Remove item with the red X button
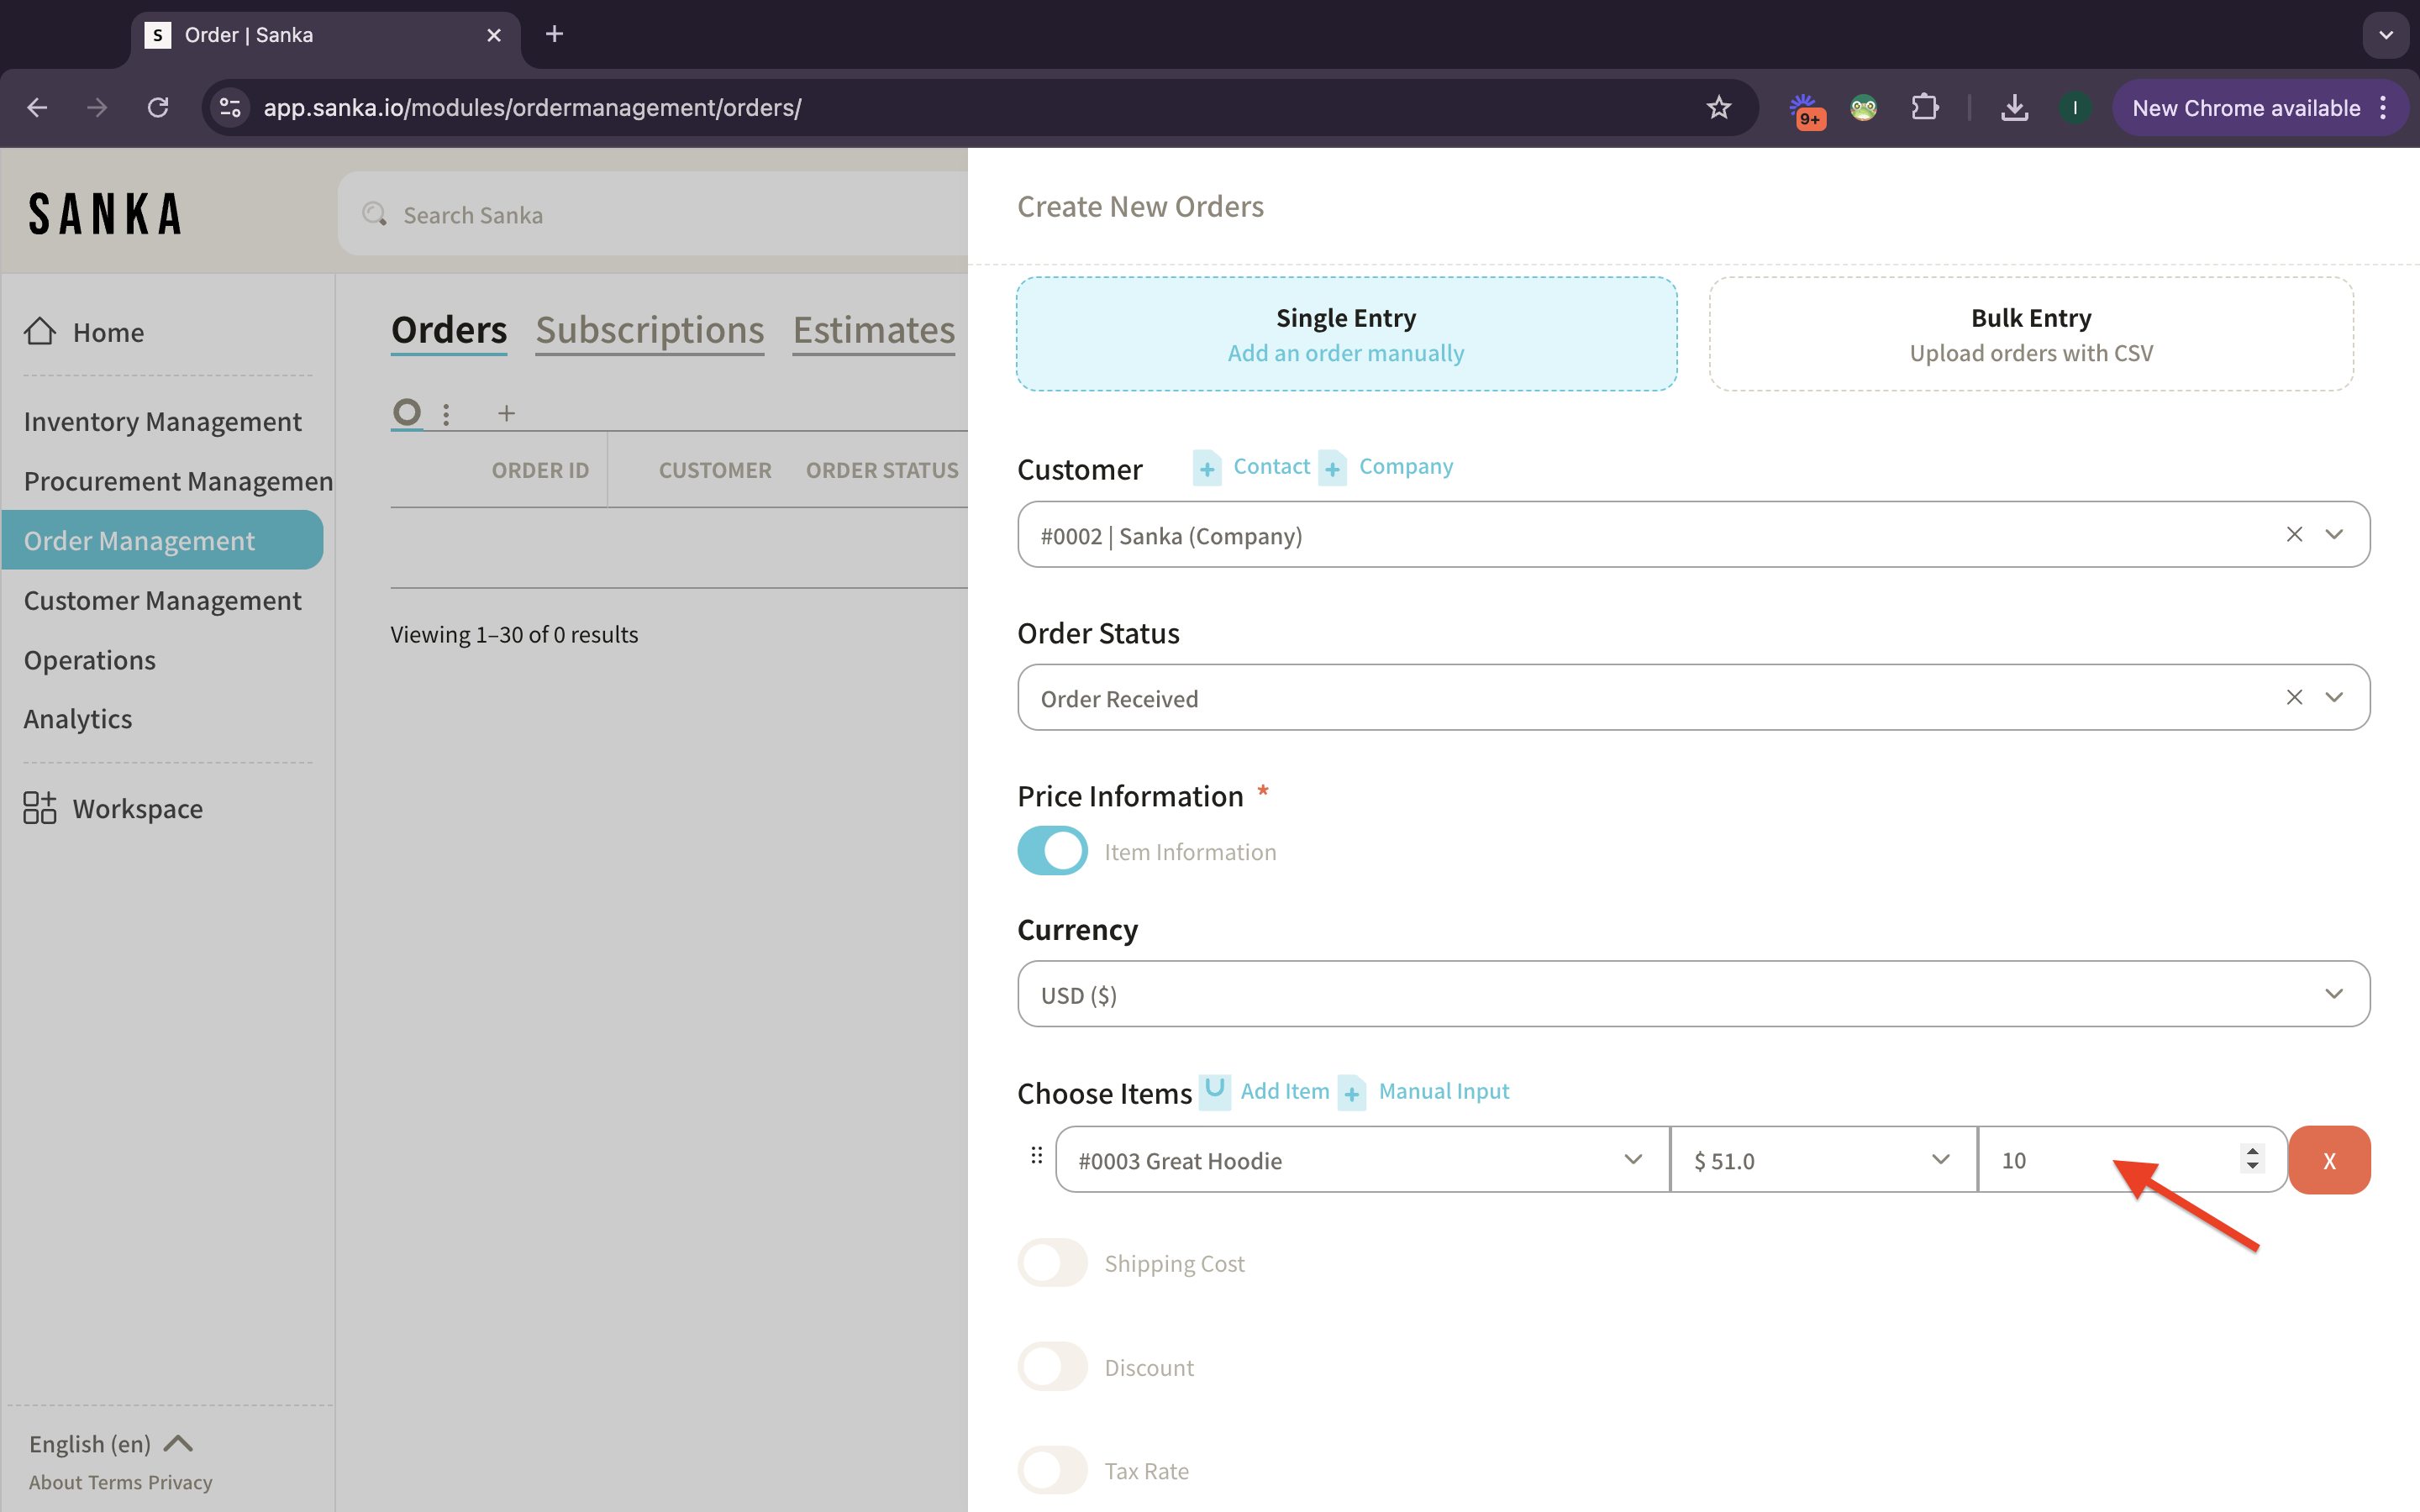The height and width of the screenshot is (1512, 2420). click(2329, 1160)
